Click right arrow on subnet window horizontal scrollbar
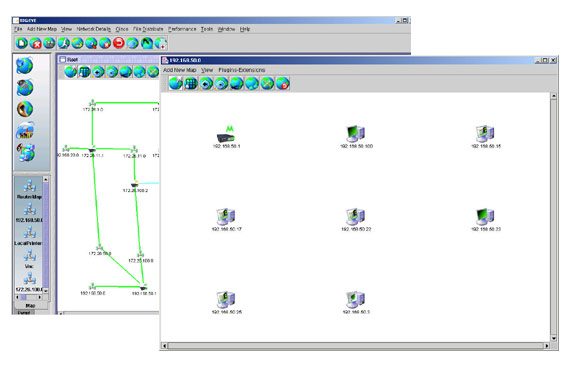574x365 pixels. coord(547,346)
